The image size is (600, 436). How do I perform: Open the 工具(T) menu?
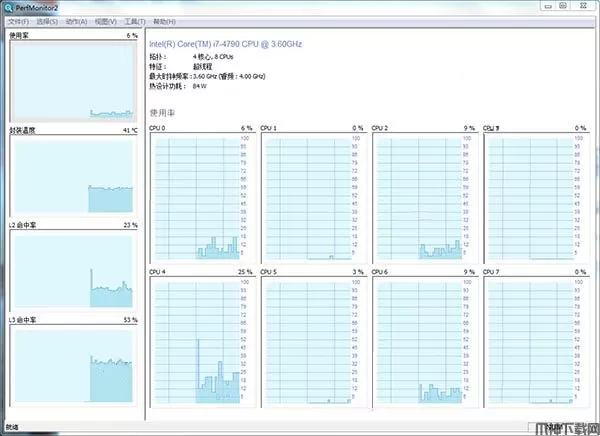pos(135,21)
